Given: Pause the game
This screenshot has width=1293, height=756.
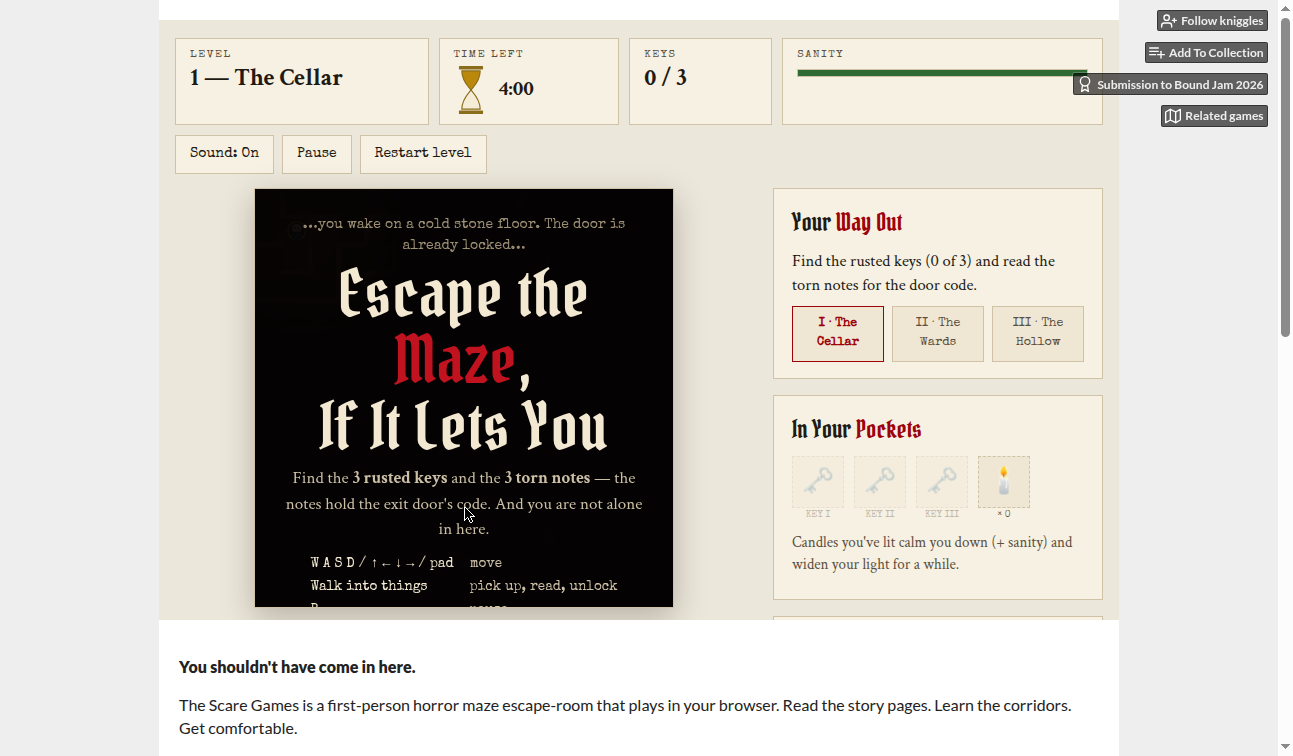Looking at the screenshot, I should (x=317, y=154).
